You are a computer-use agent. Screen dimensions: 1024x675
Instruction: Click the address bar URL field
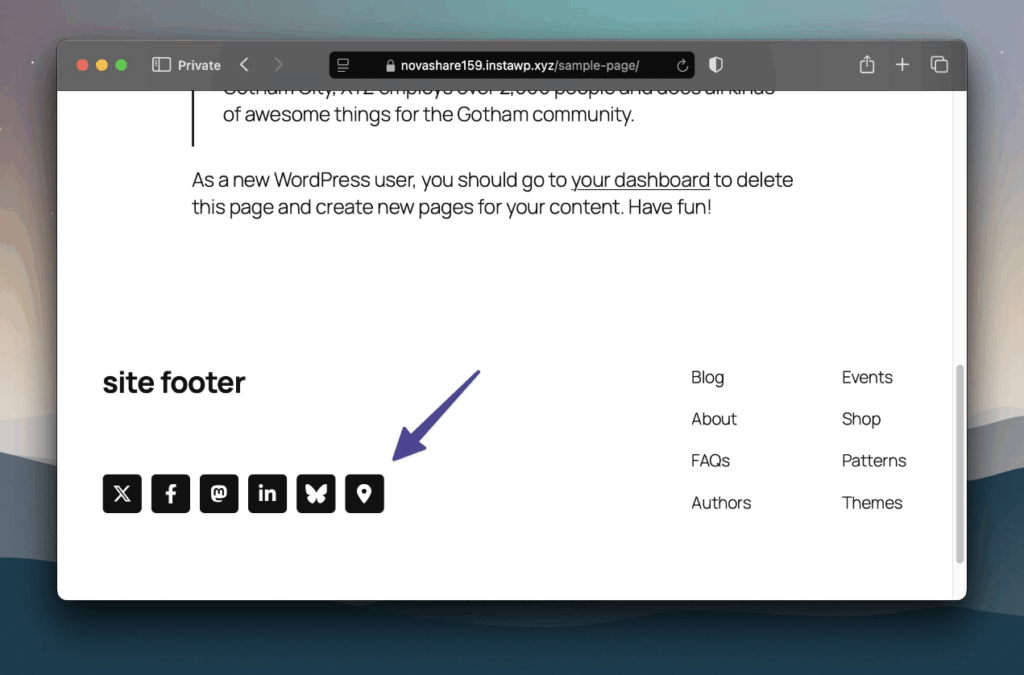pyautogui.click(x=512, y=66)
